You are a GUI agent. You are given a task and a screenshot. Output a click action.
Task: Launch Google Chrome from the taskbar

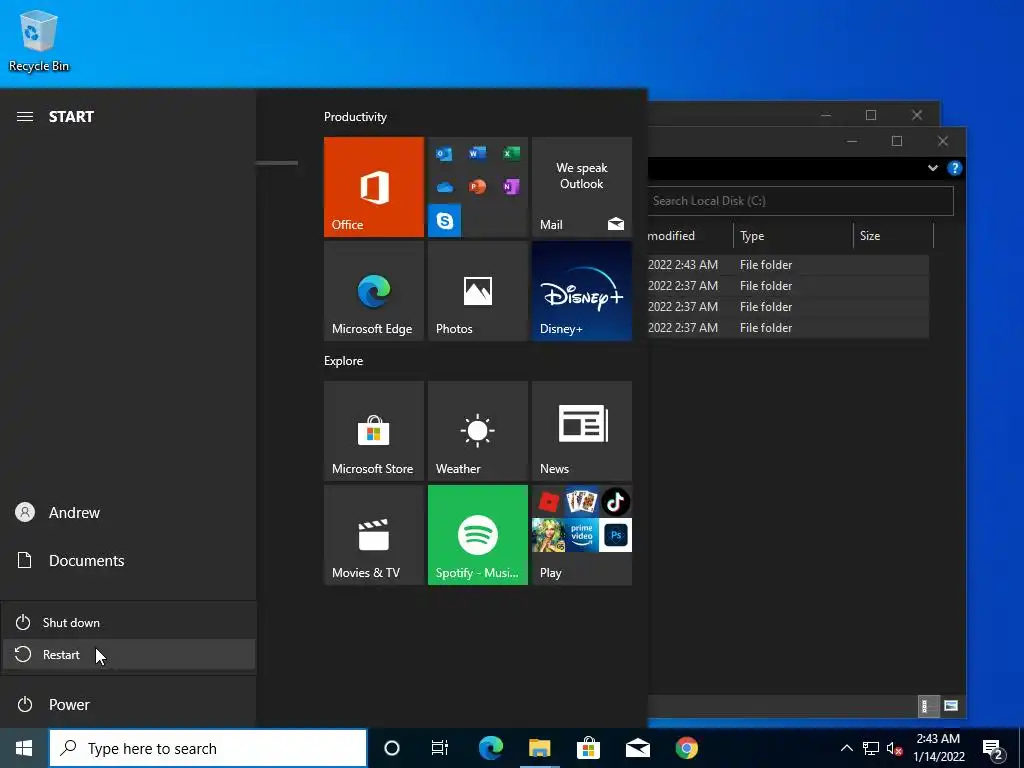686,748
